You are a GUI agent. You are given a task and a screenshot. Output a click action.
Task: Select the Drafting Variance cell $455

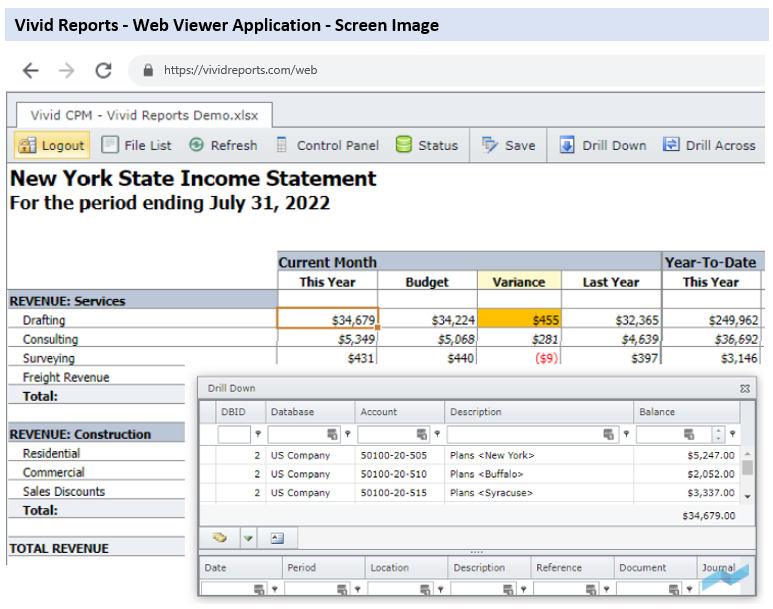click(x=519, y=320)
